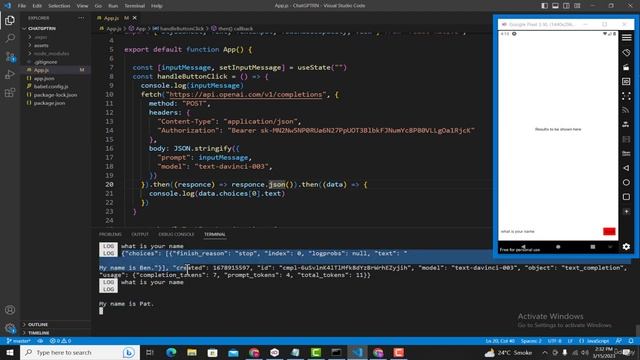Expand the node_modules folder

click(x=51, y=53)
